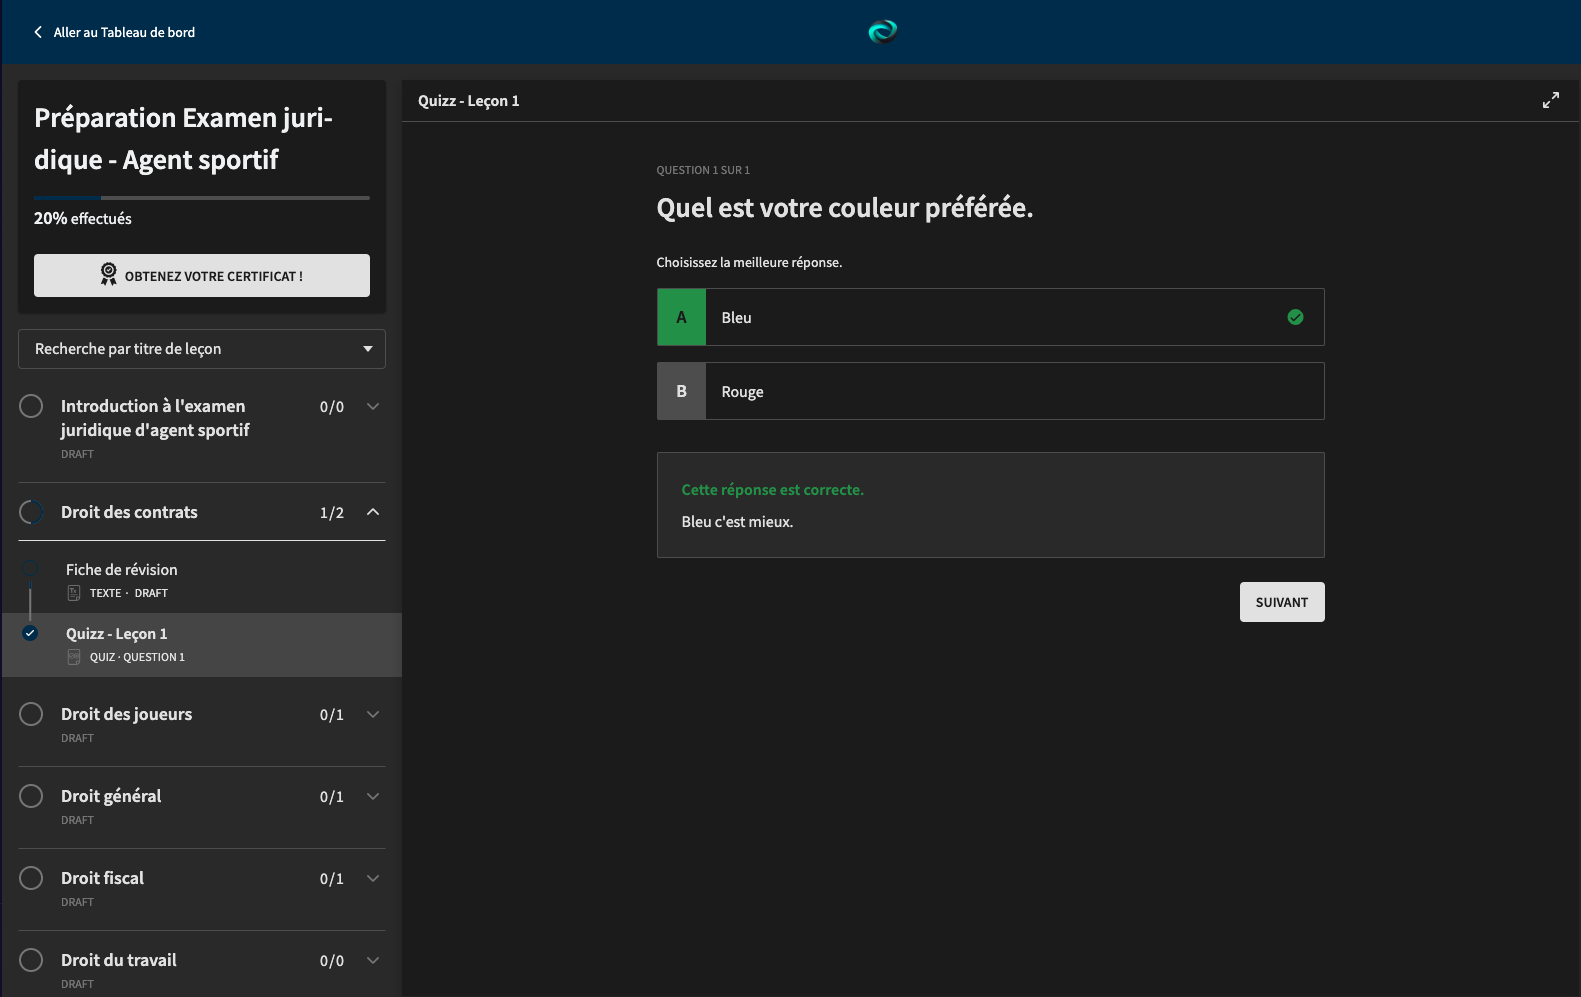Toggle the Droit des joueurs completion circle

[x=31, y=714]
